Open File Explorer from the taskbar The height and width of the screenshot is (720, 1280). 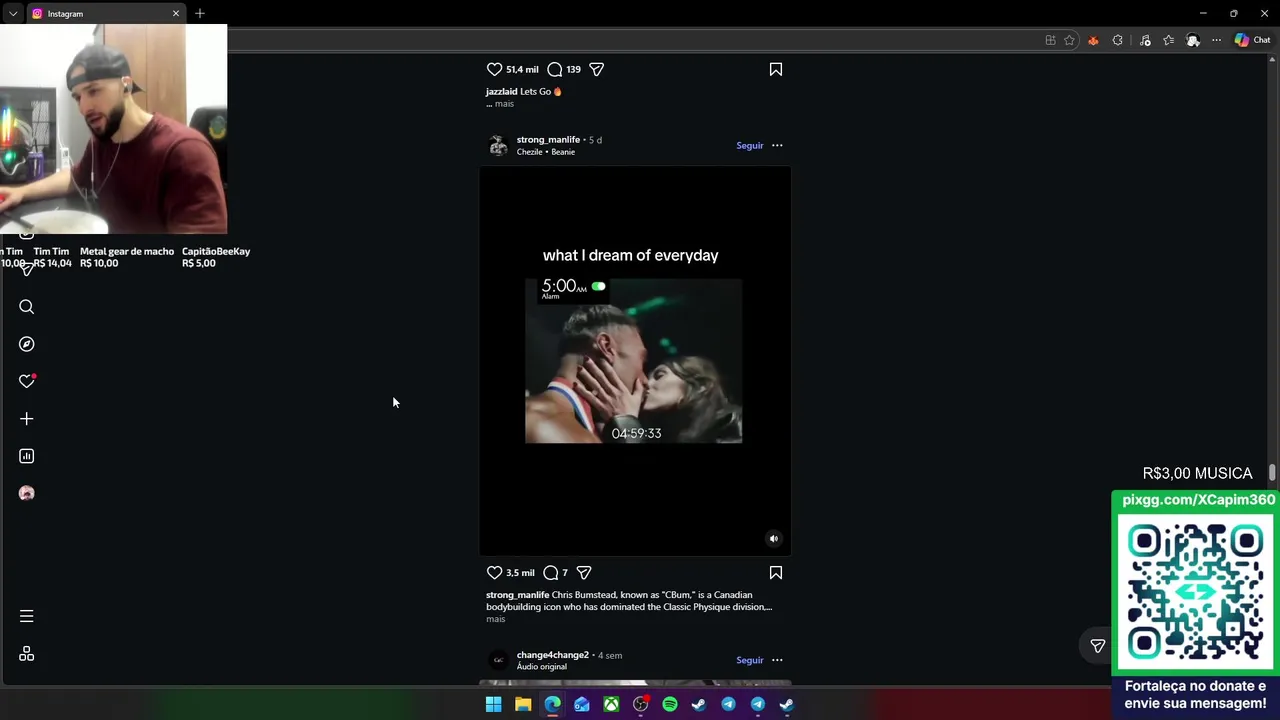(x=523, y=705)
